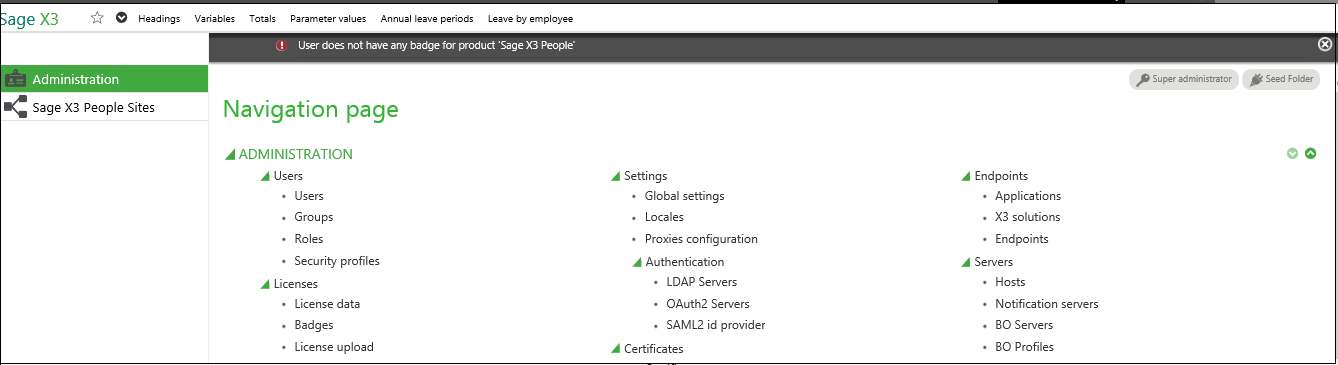Open OAuth2 Servers link
Viewport: 1338px width, 365px height.
click(708, 304)
